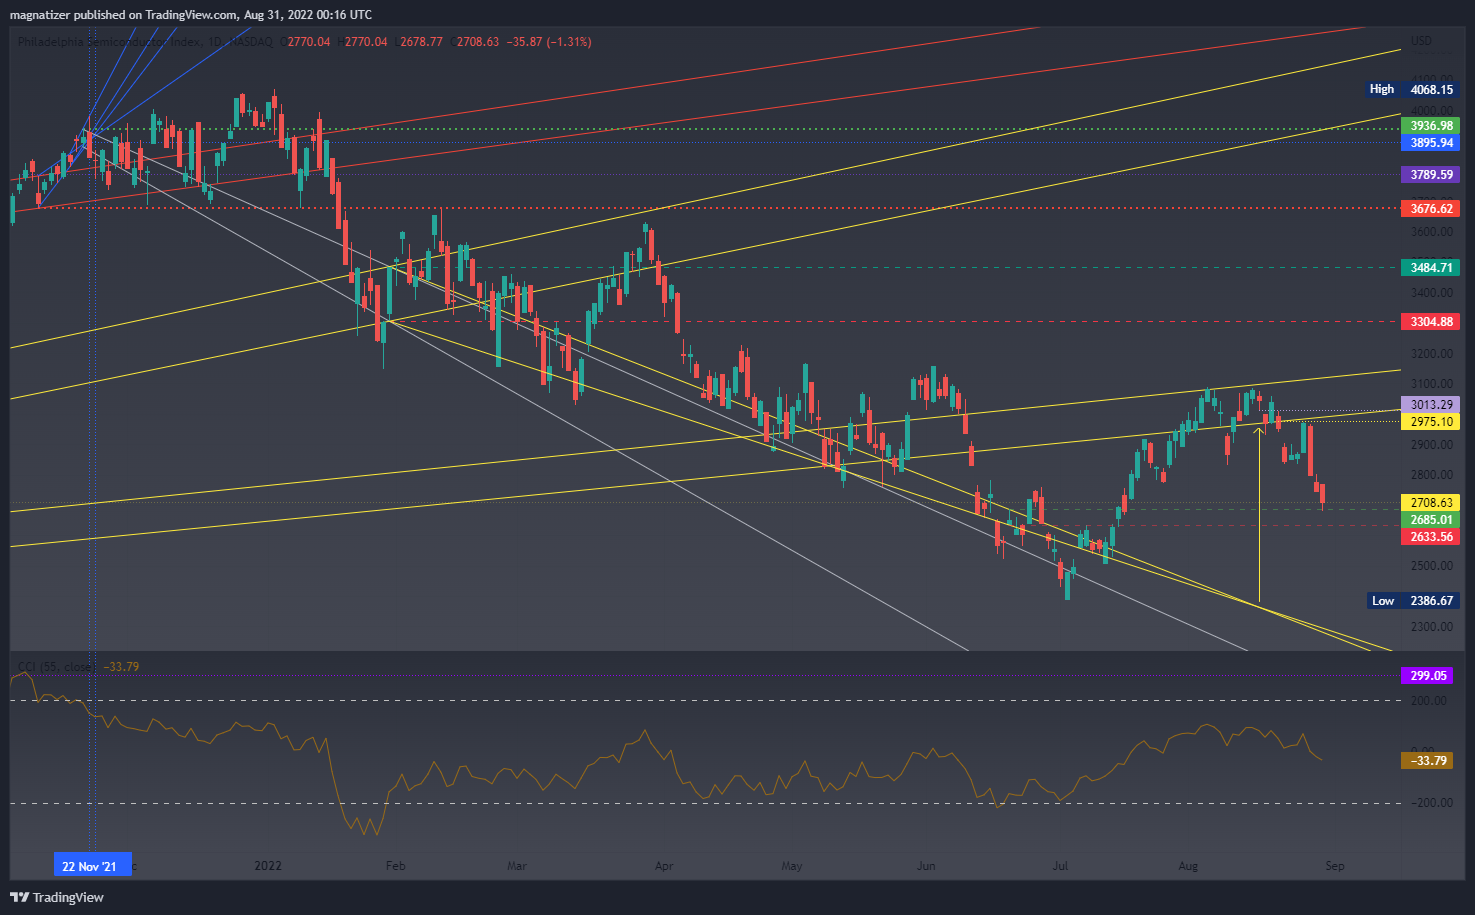This screenshot has height=915, width=1475.
Task: Click the High 4068.15 price label
Action: click(x=1412, y=89)
